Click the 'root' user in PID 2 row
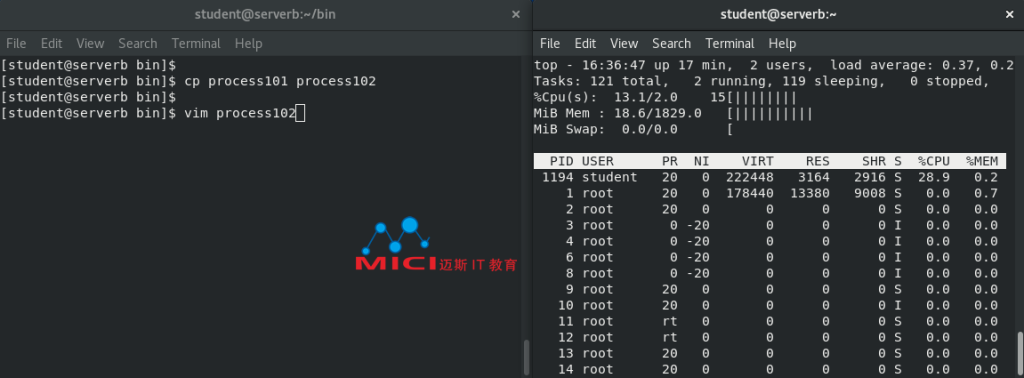This screenshot has width=1024, height=378. (598, 209)
